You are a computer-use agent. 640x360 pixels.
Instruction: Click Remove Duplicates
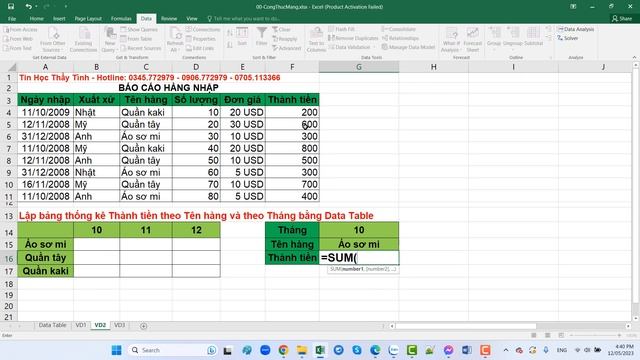tap(353, 38)
